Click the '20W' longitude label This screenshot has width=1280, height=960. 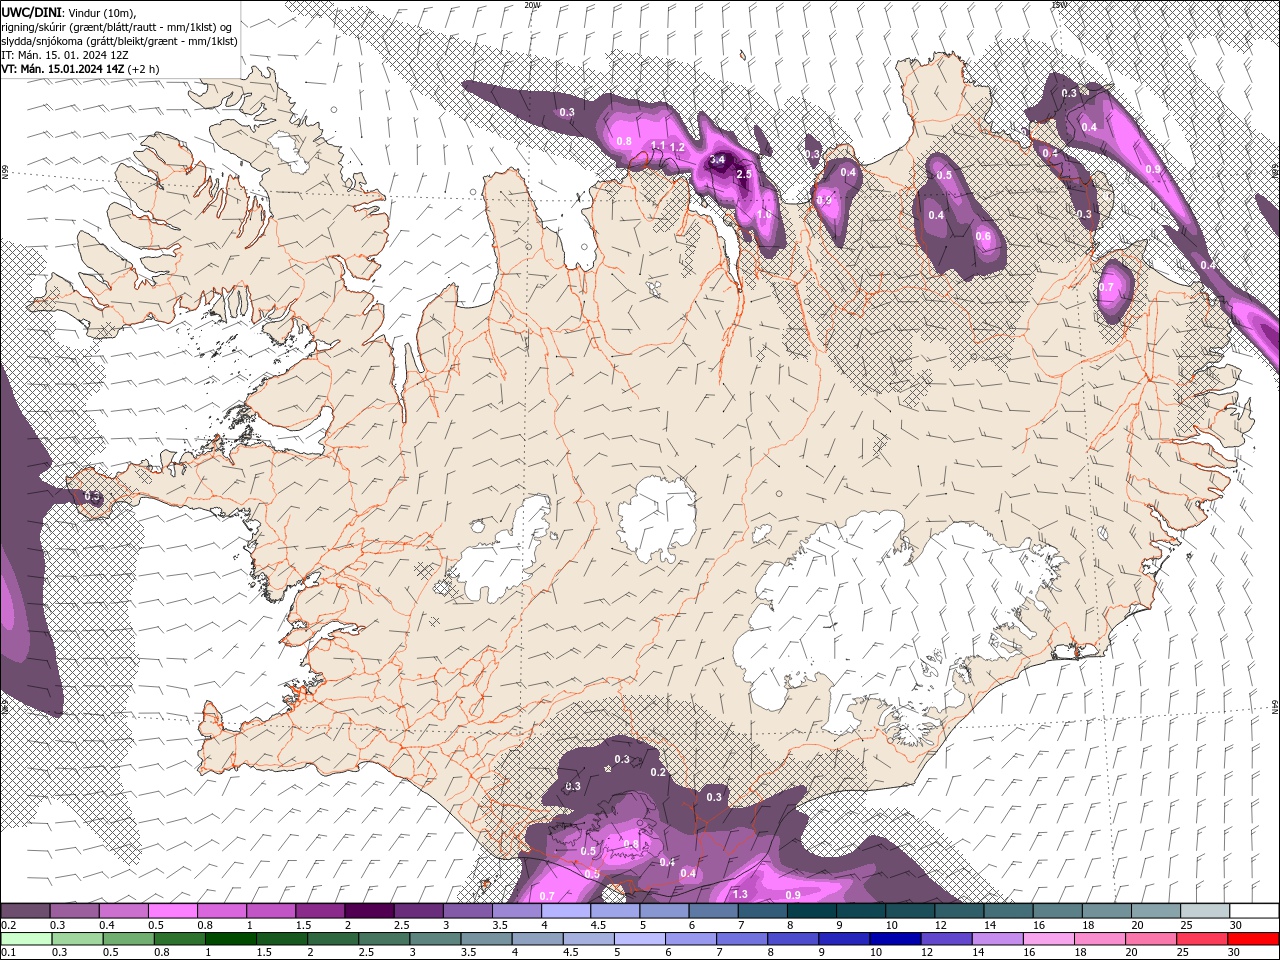click(532, 5)
